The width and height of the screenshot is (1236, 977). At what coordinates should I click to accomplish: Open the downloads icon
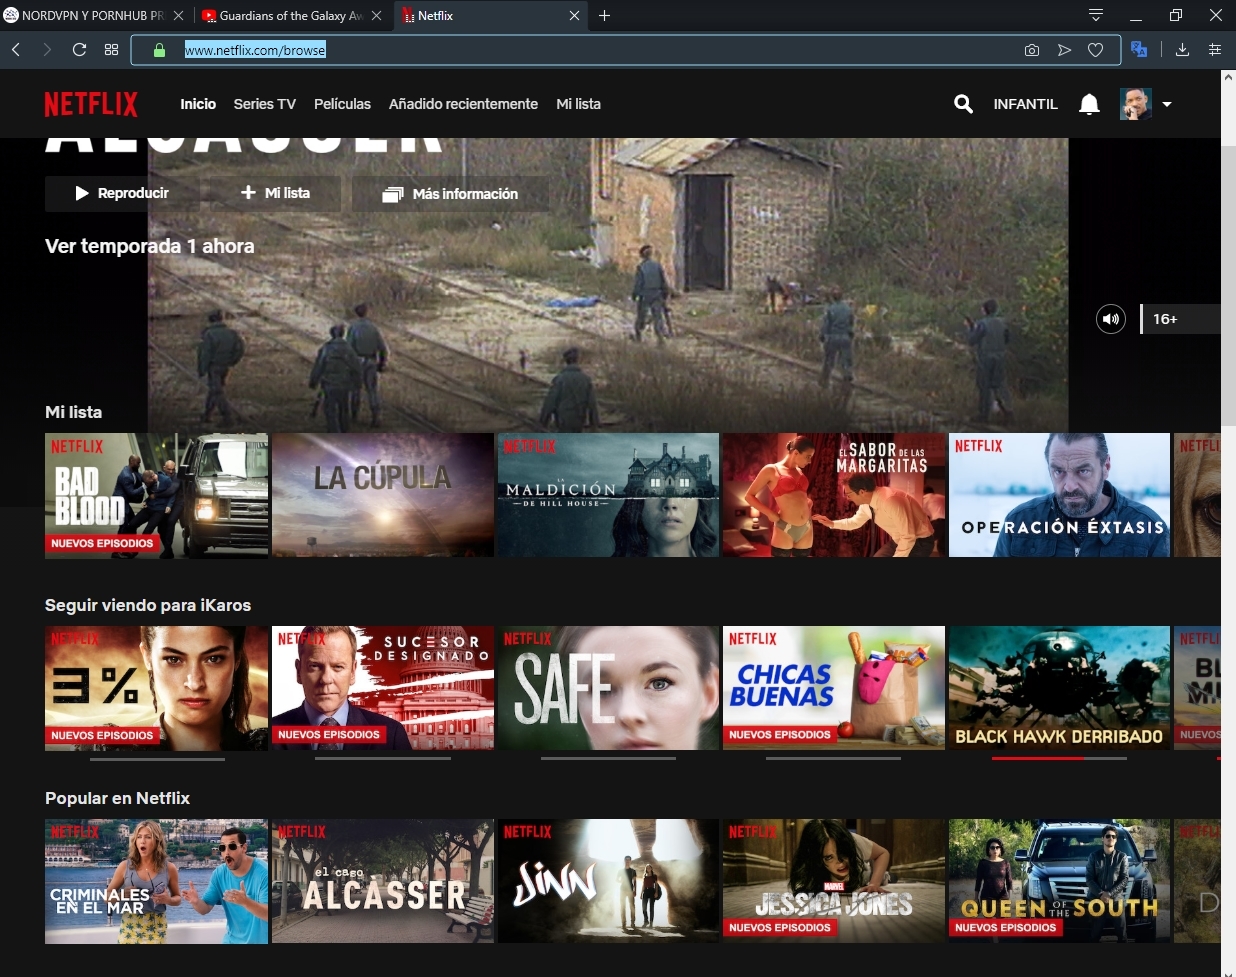(1182, 50)
